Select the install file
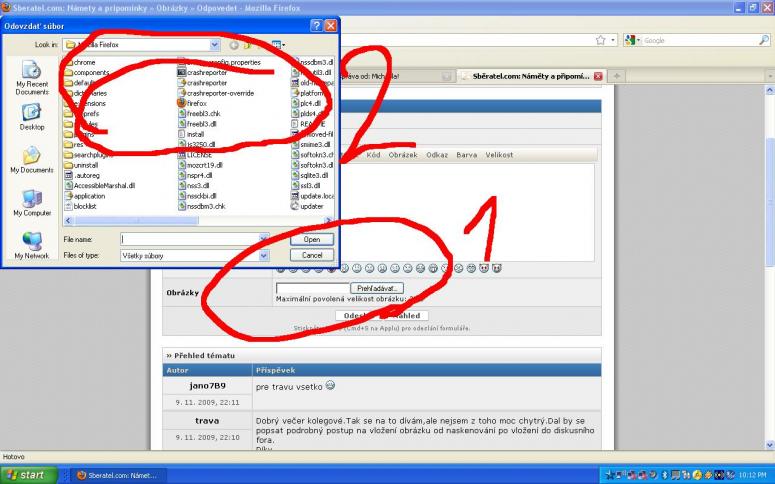The width and height of the screenshot is (775, 484). (x=191, y=134)
